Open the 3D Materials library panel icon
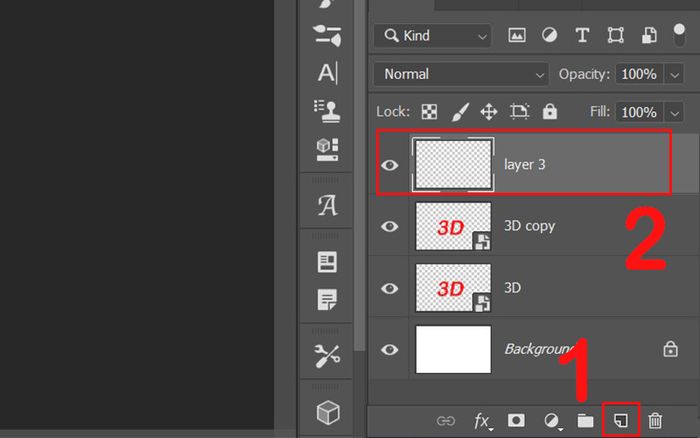 click(327, 149)
